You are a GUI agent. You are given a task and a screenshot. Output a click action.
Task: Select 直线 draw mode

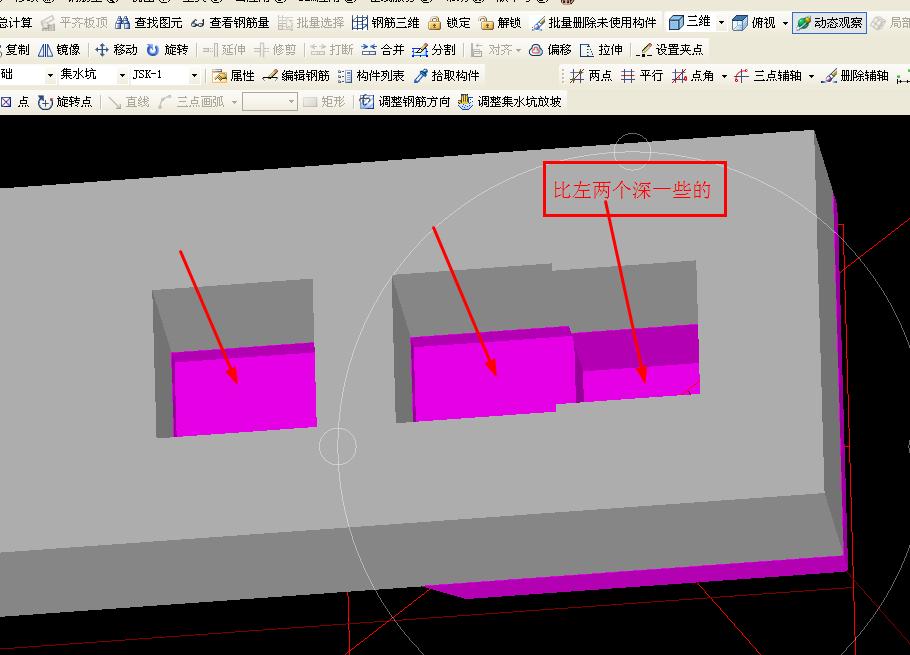click(x=129, y=102)
